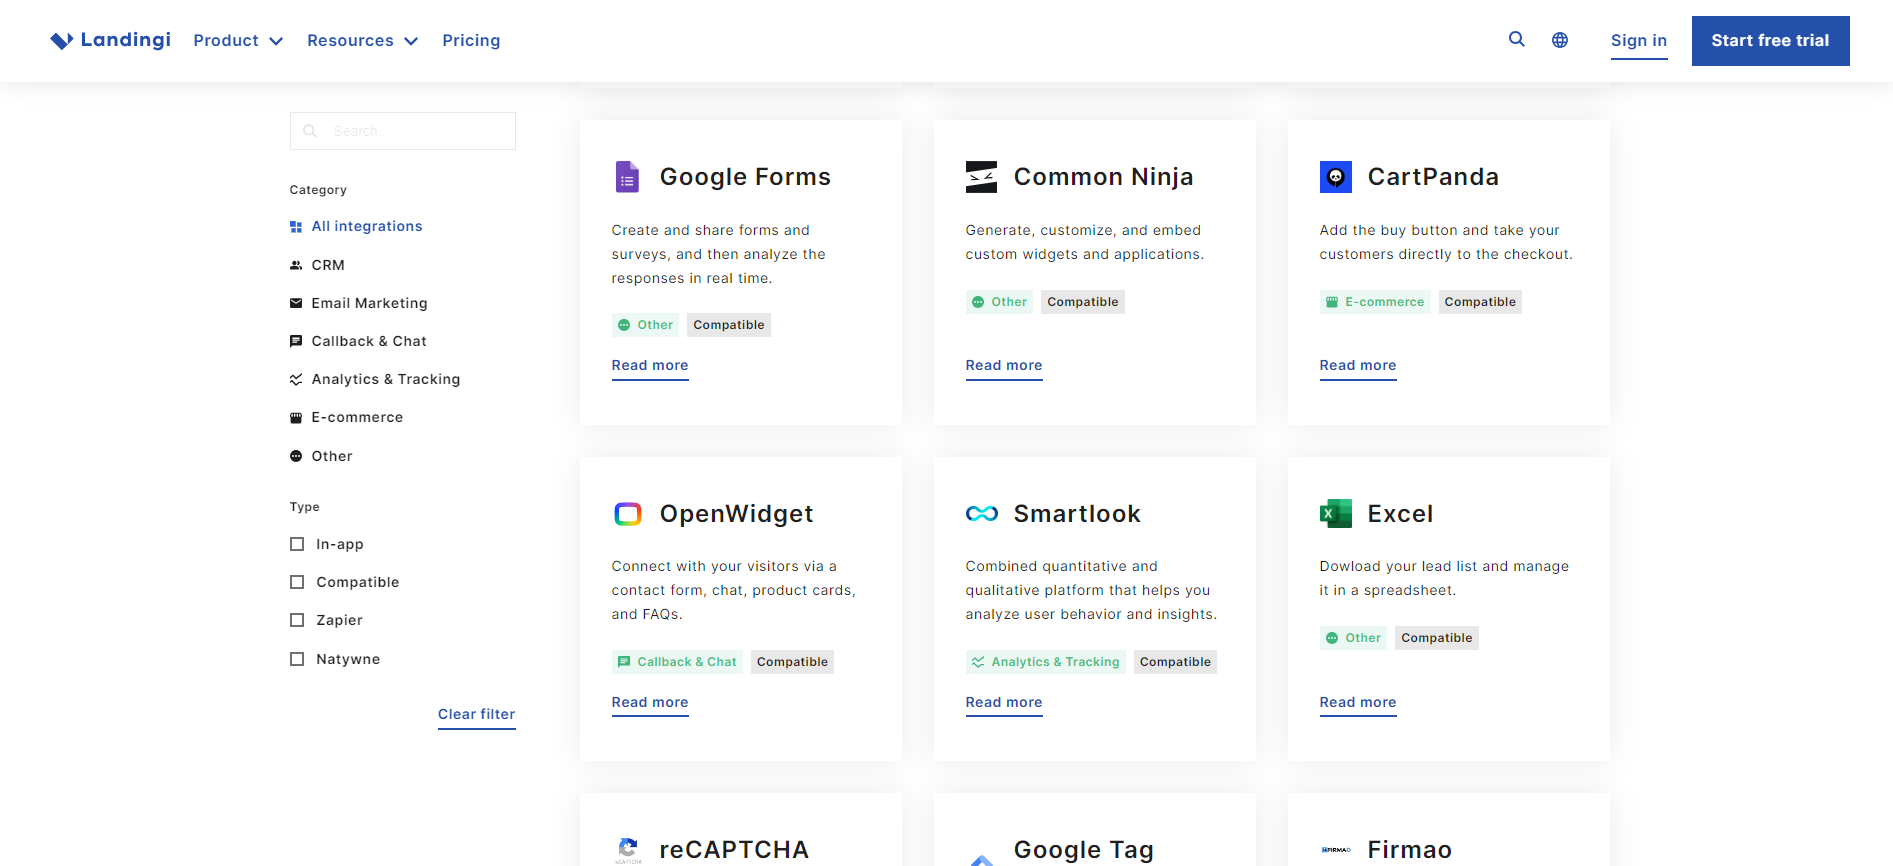Viewport: 1893px width, 866px height.
Task: Click the Smartlook card title
Action: point(1077,514)
